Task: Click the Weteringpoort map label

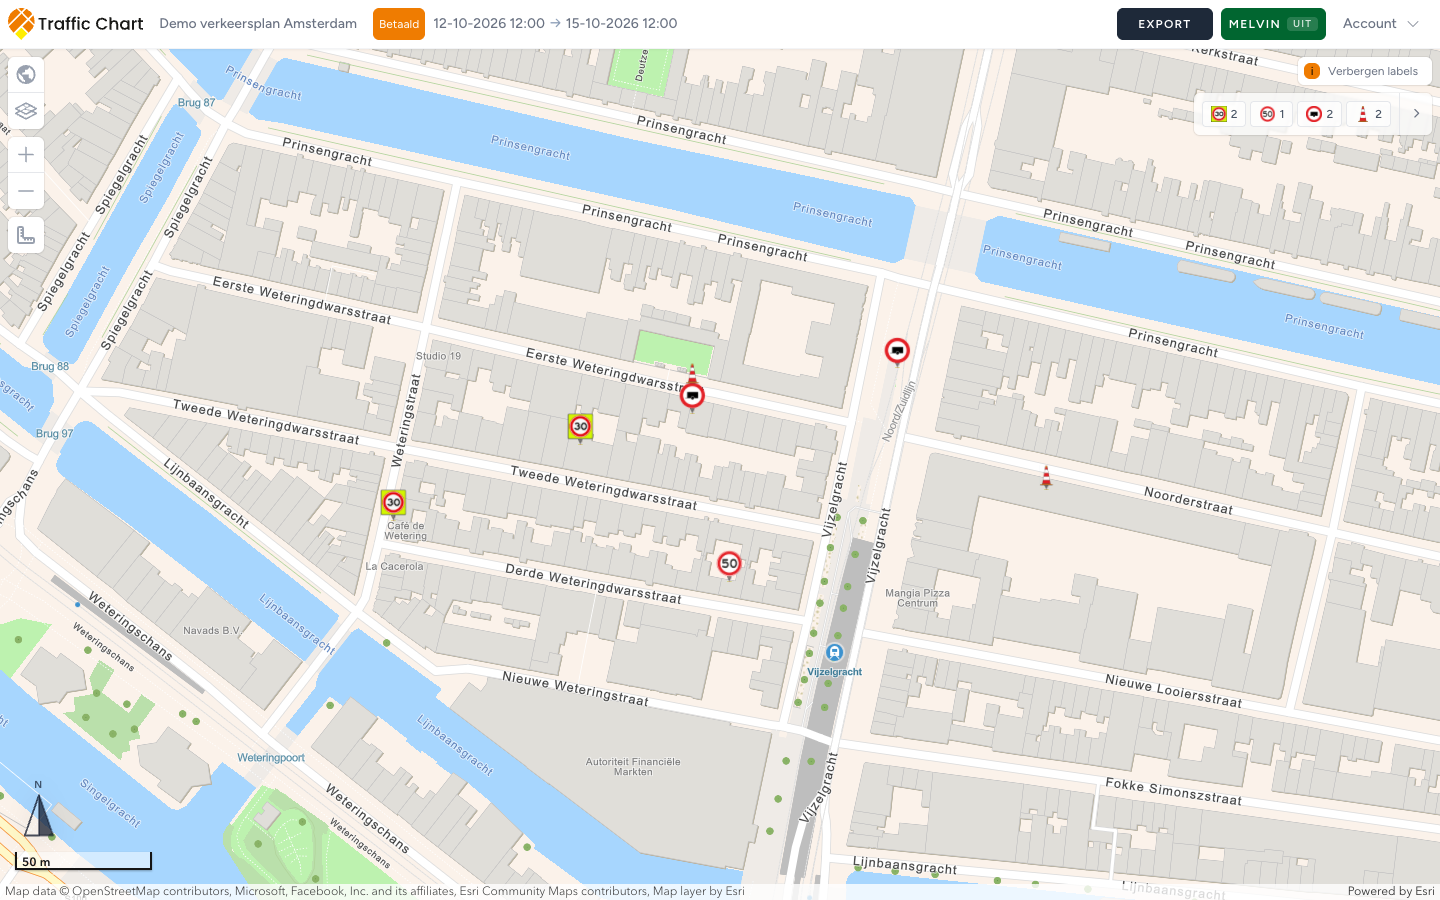Action: (271, 758)
